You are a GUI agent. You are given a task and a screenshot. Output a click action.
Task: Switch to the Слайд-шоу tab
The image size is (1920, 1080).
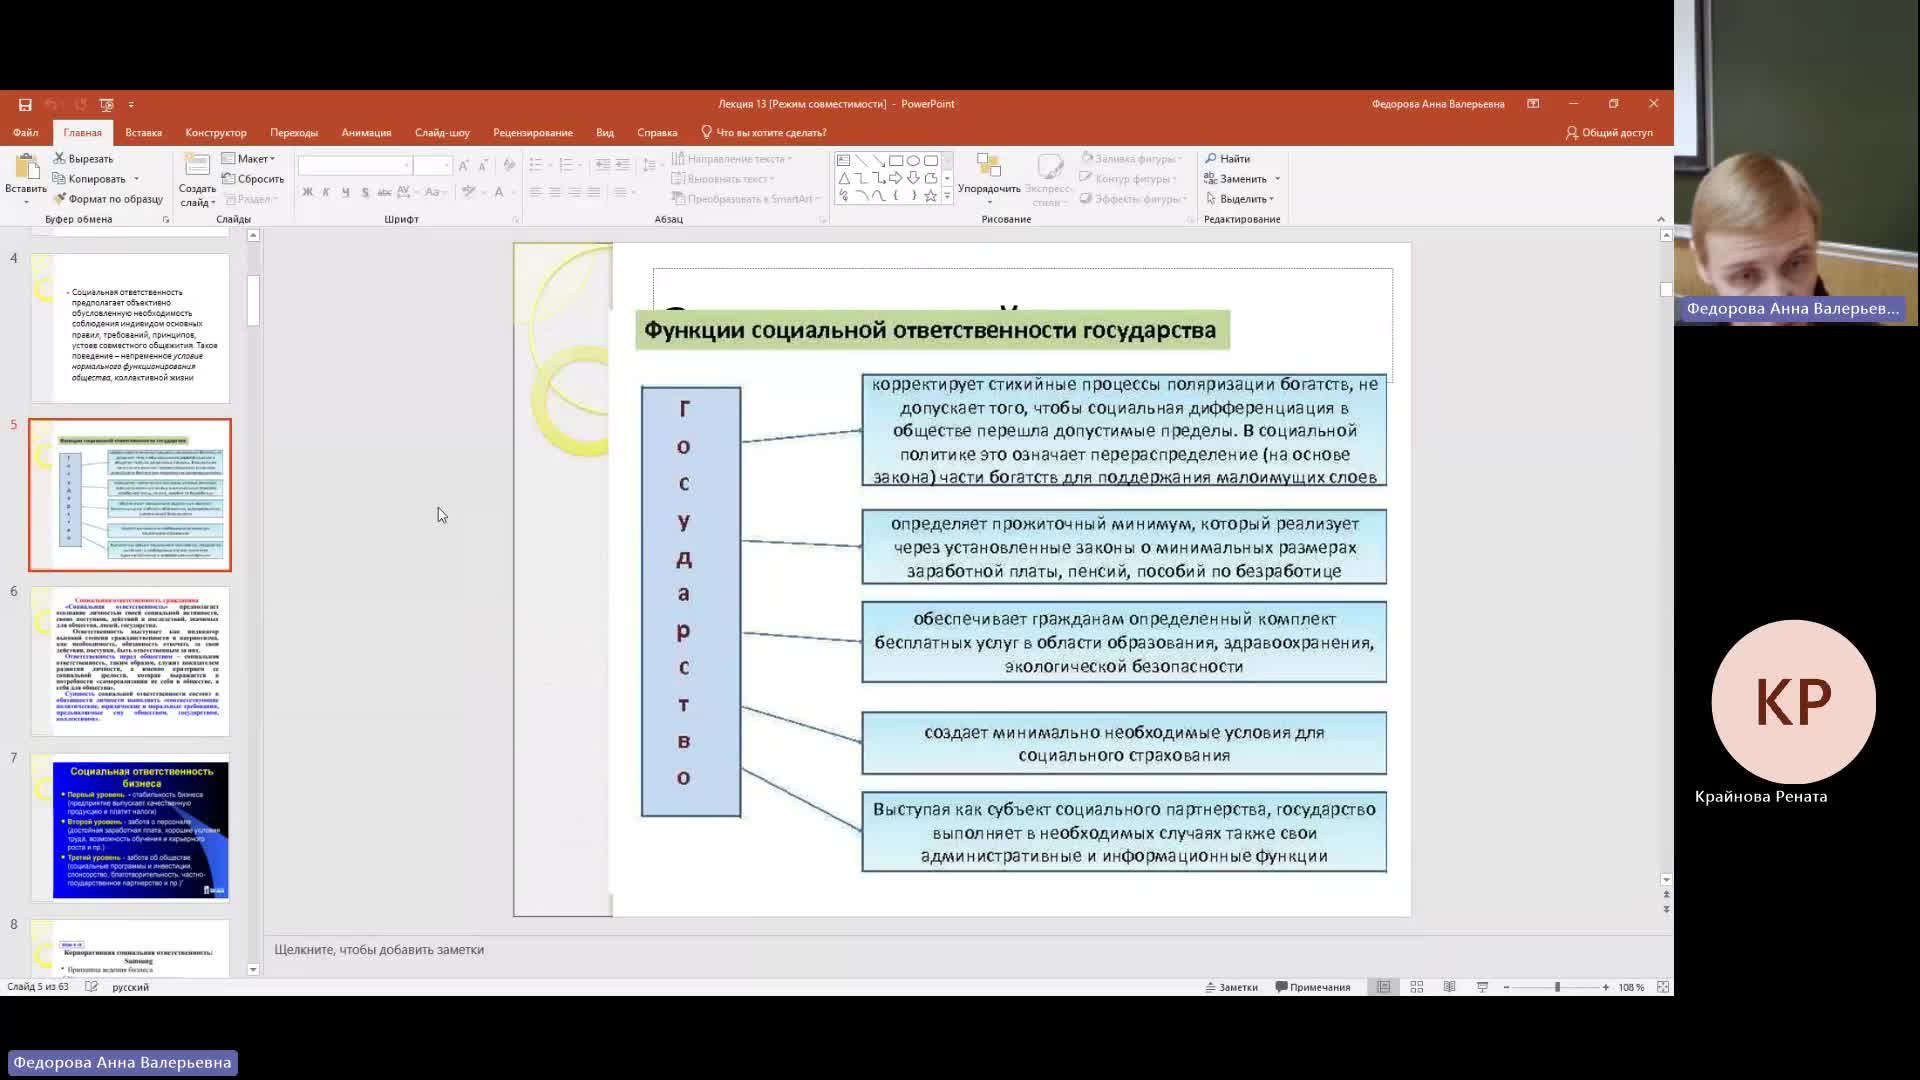click(442, 132)
